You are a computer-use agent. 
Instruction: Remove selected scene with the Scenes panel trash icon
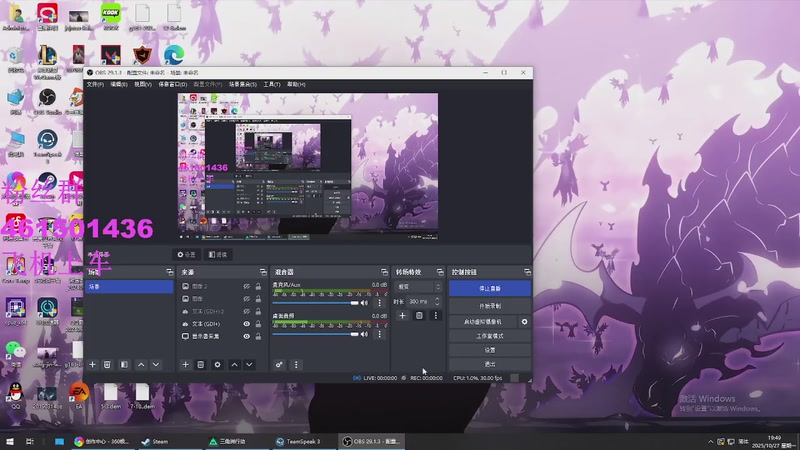pyautogui.click(x=107, y=364)
